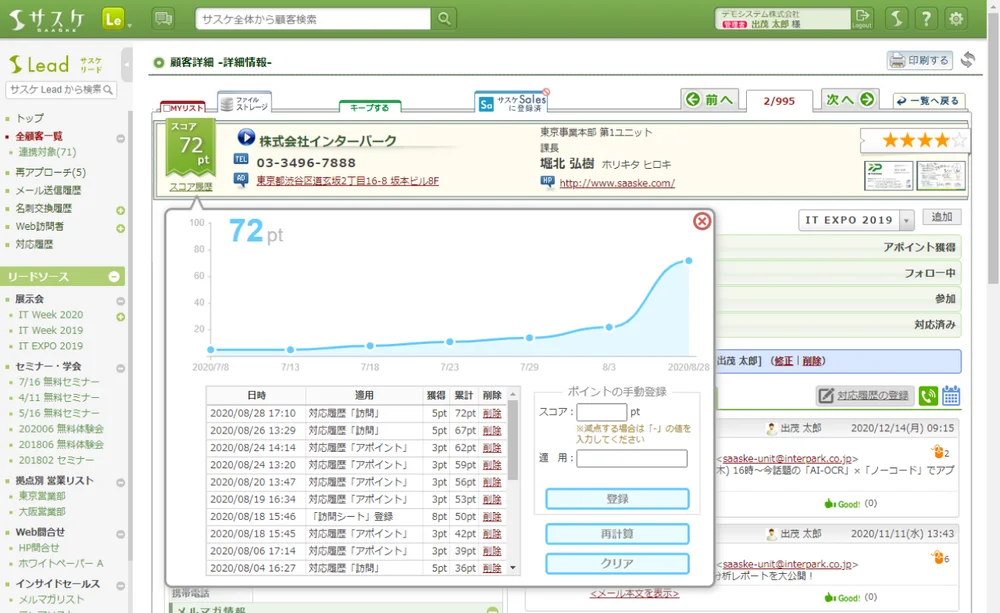The image size is (1000, 613).
Task: Collapse the 展示会 group in sidebar
Action: pyautogui.click(x=120, y=299)
